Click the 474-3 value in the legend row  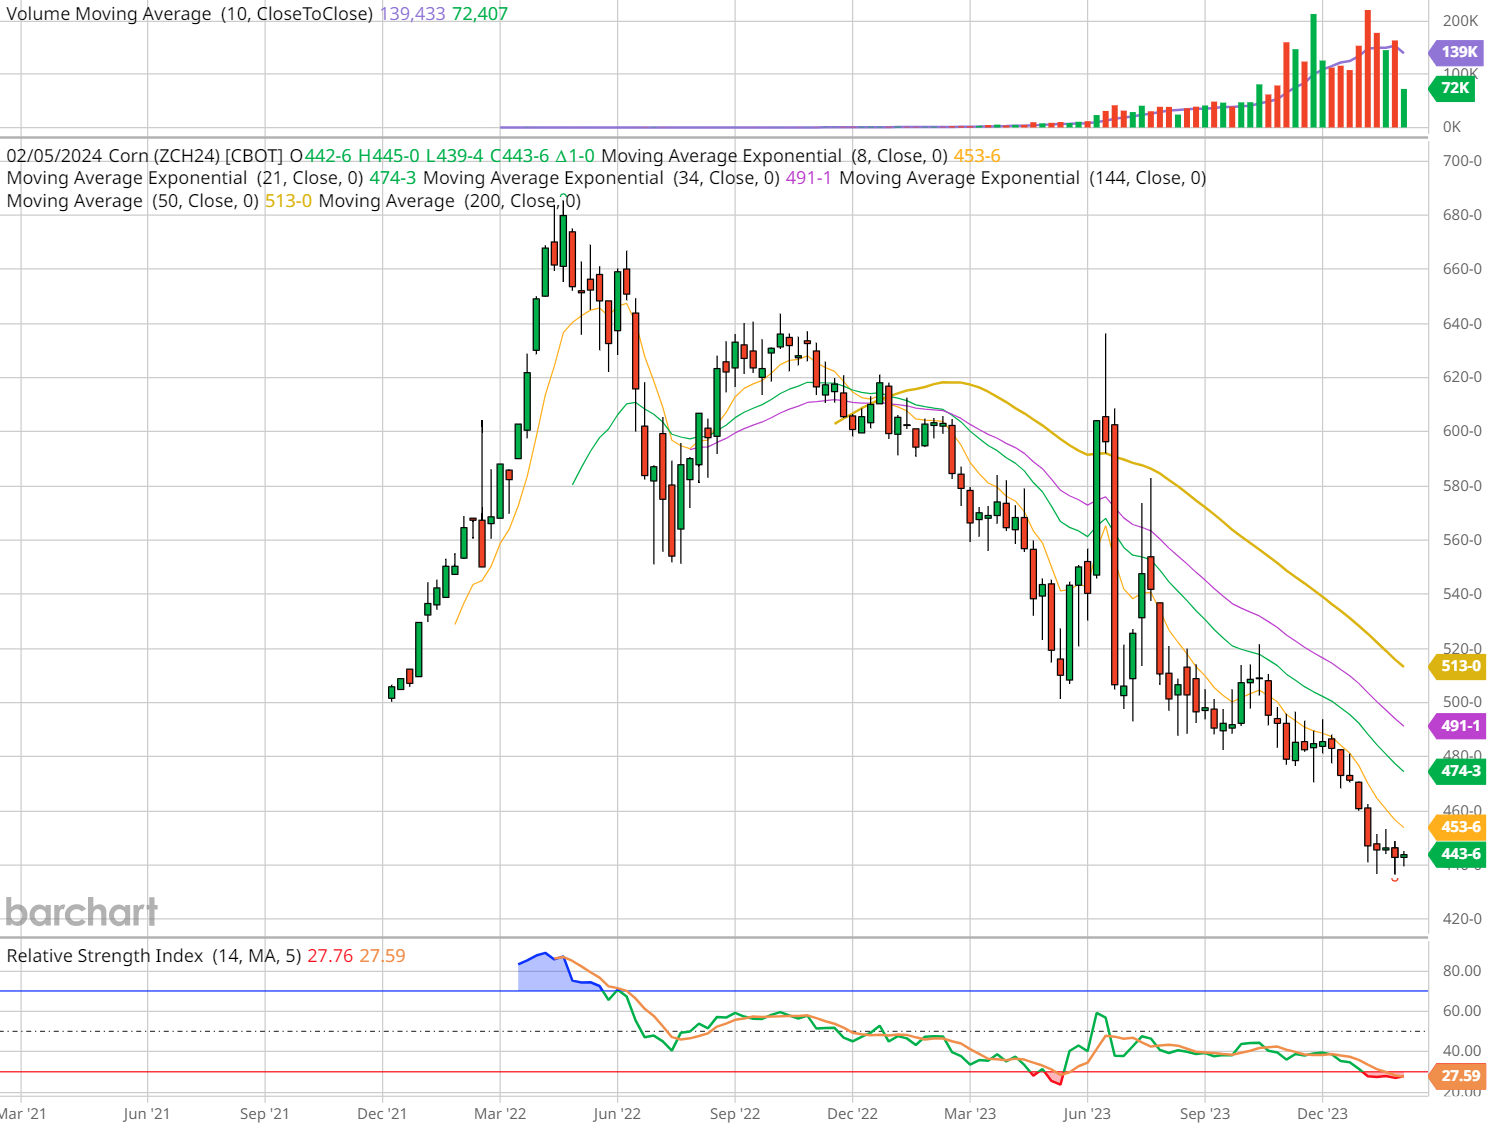coord(393,178)
